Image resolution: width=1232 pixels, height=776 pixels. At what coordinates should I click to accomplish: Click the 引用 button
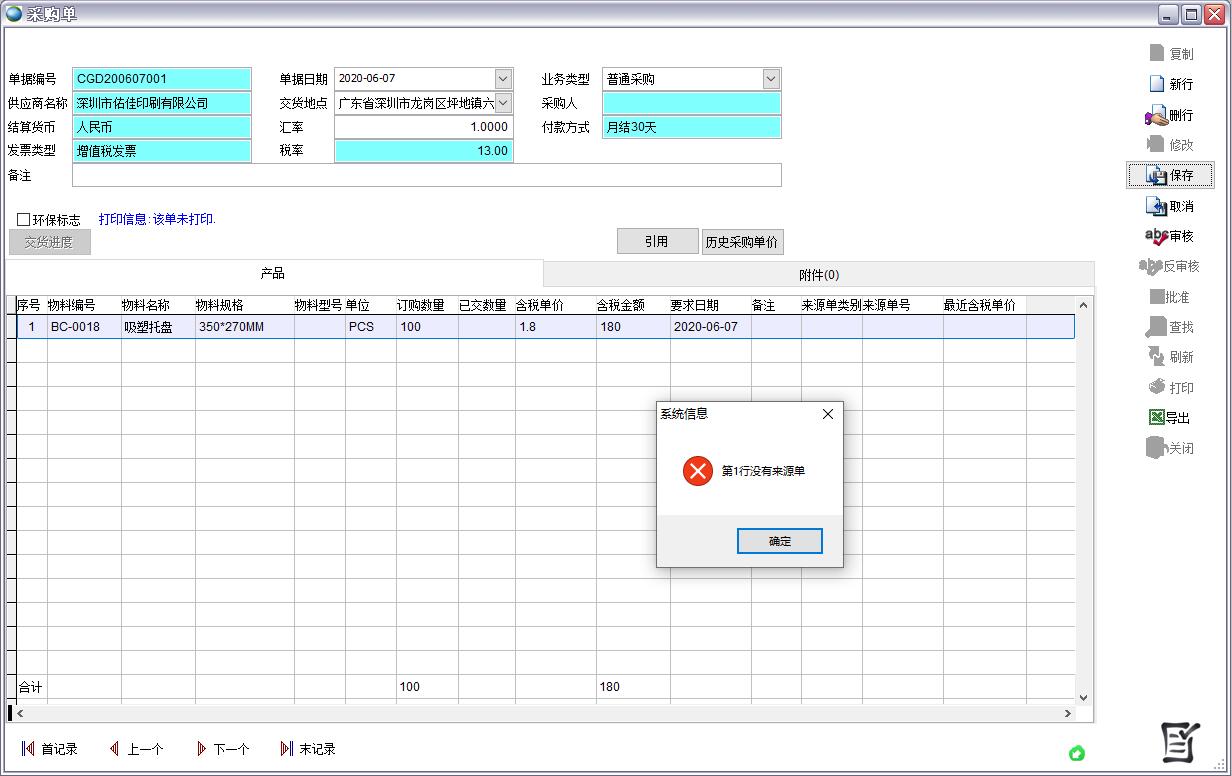click(x=656, y=242)
